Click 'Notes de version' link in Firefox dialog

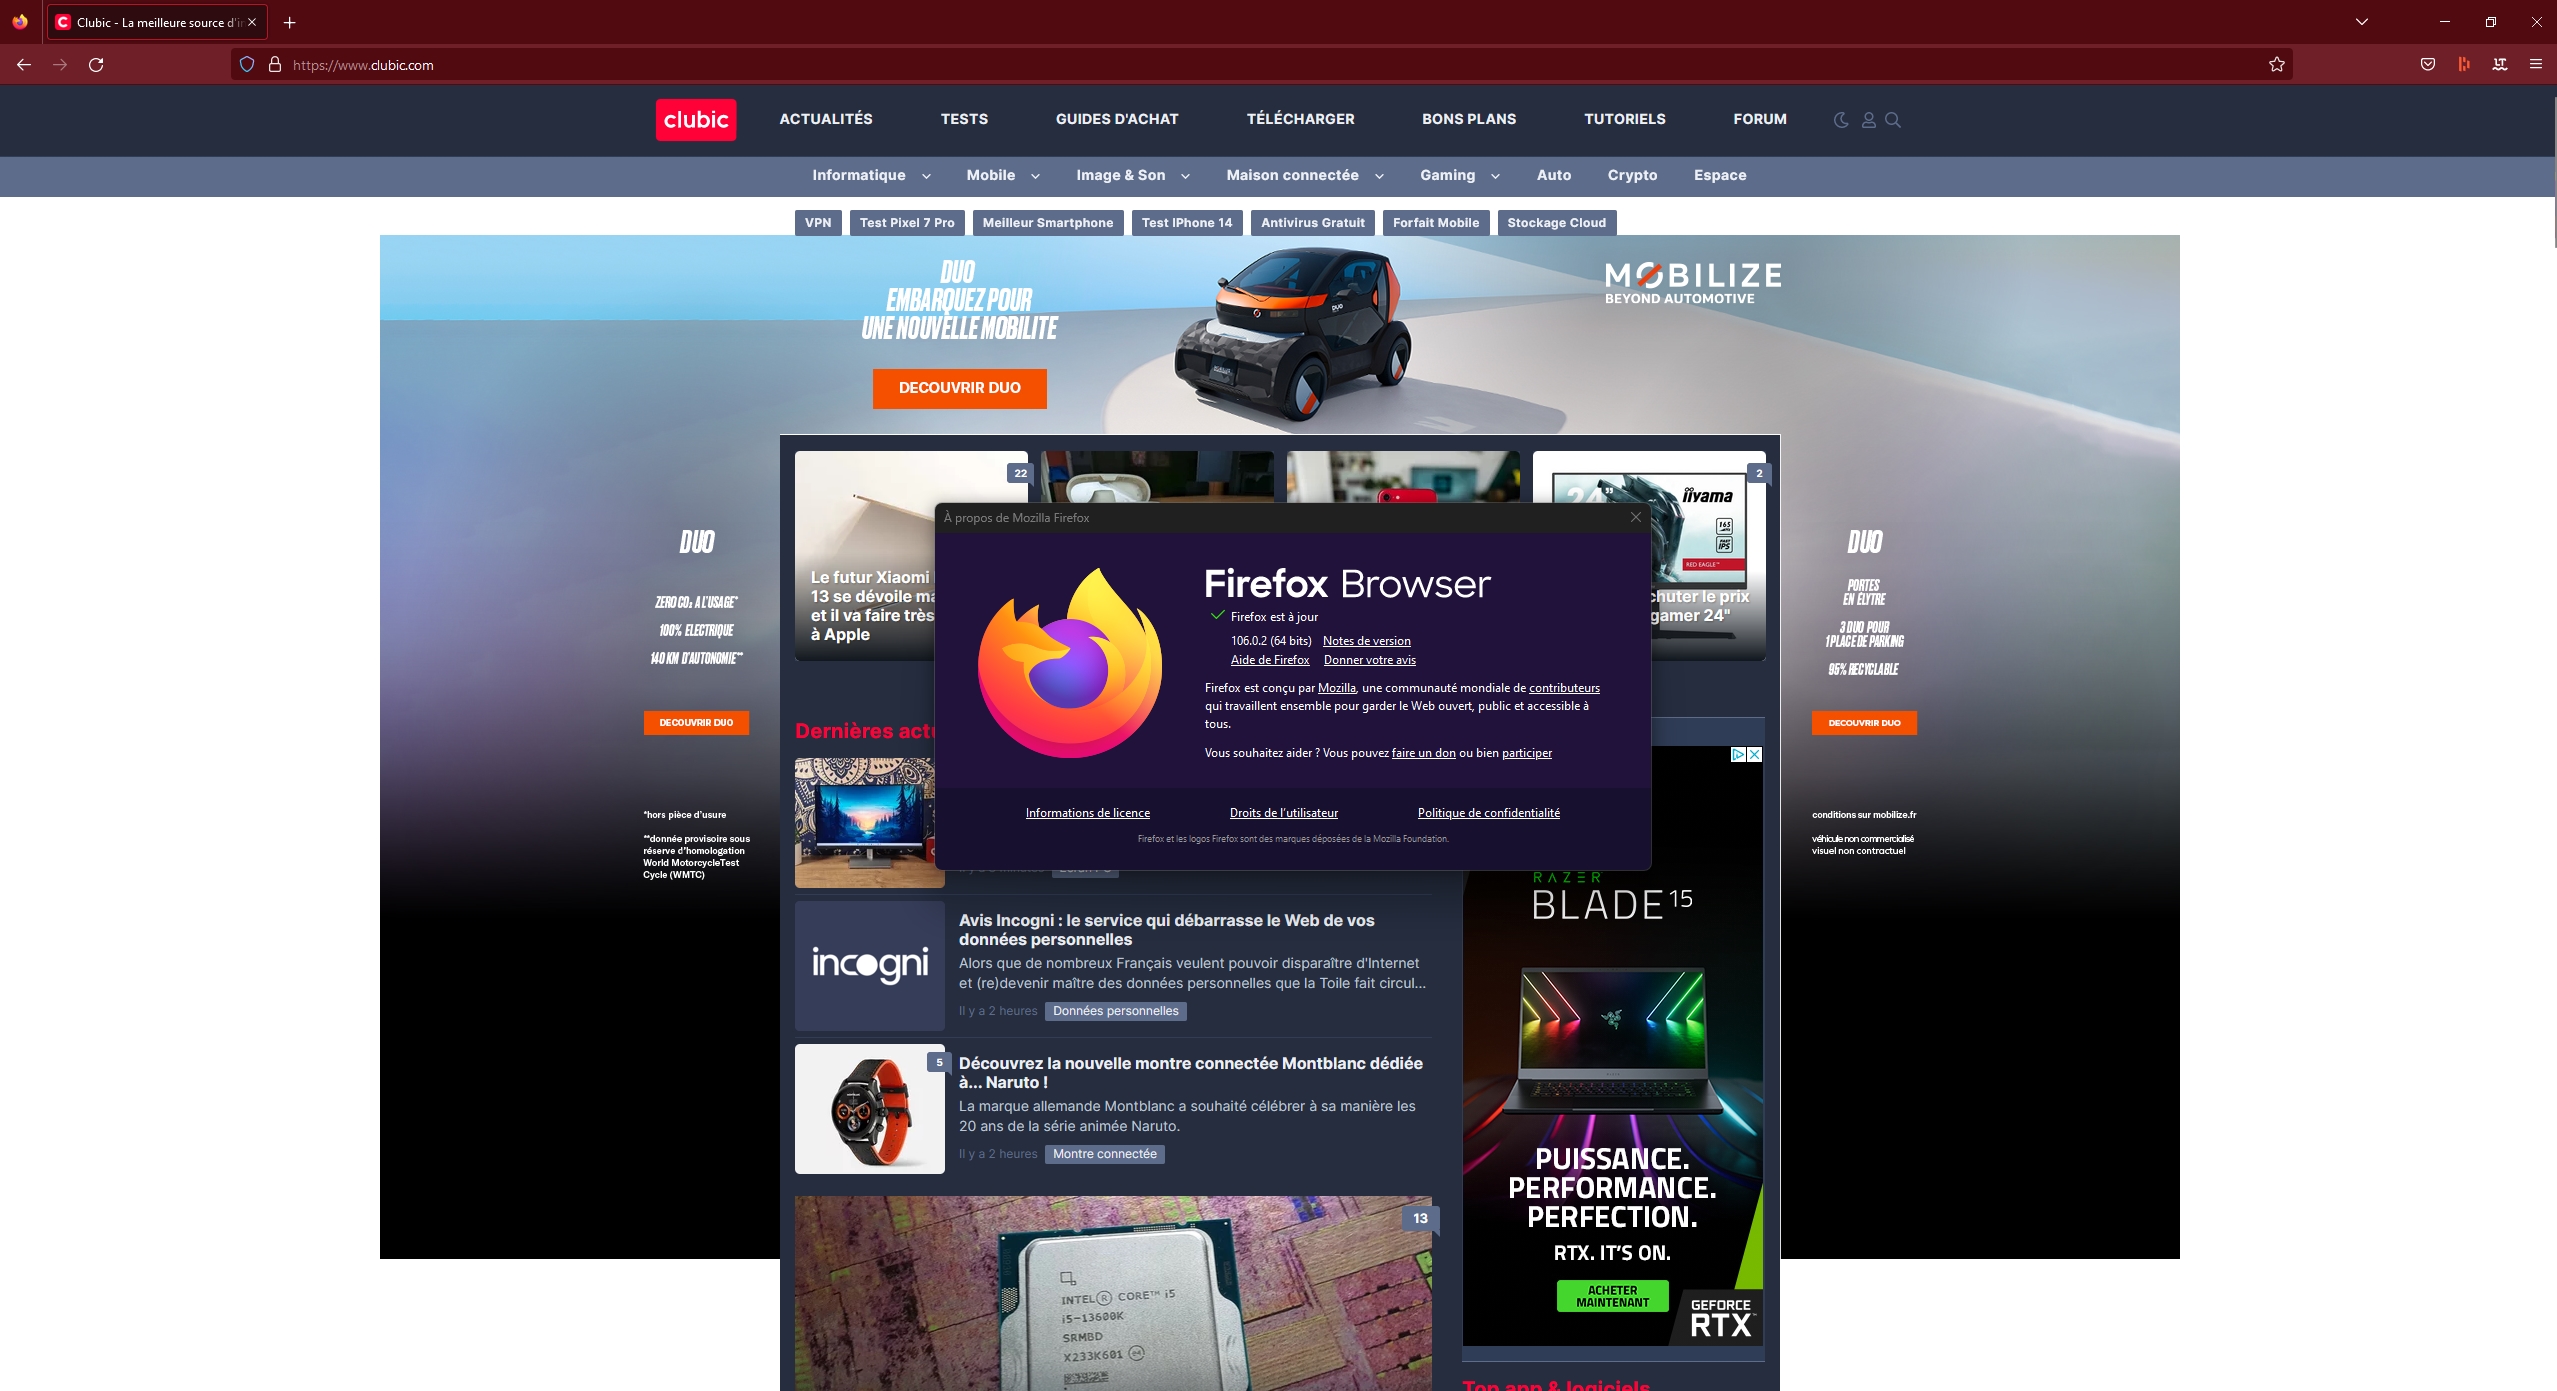pos(1367,639)
